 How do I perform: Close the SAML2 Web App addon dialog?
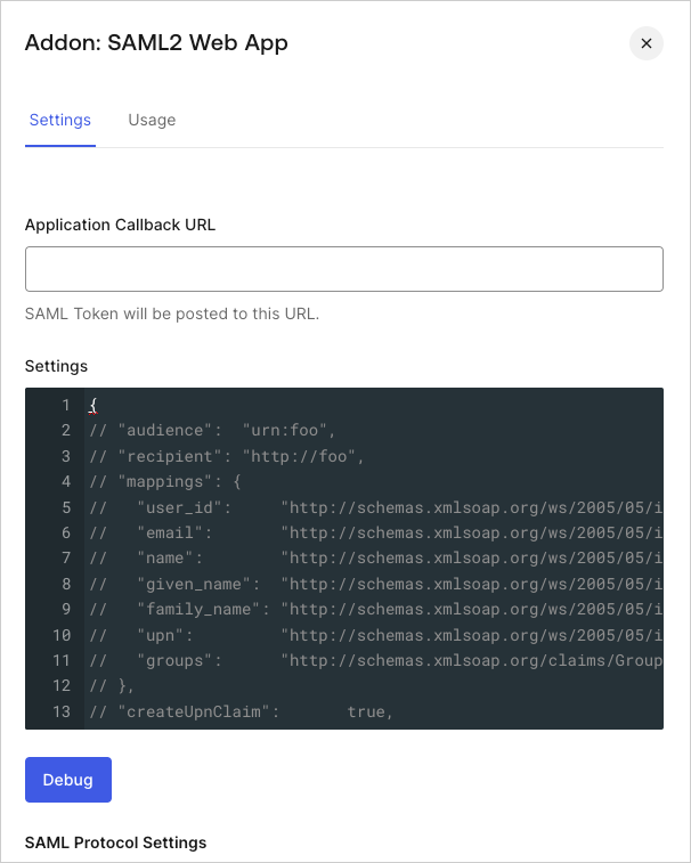(646, 43)
